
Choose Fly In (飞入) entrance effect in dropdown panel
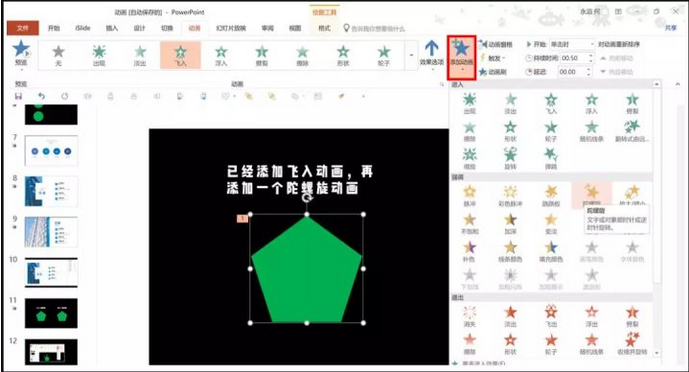[551, 103]
